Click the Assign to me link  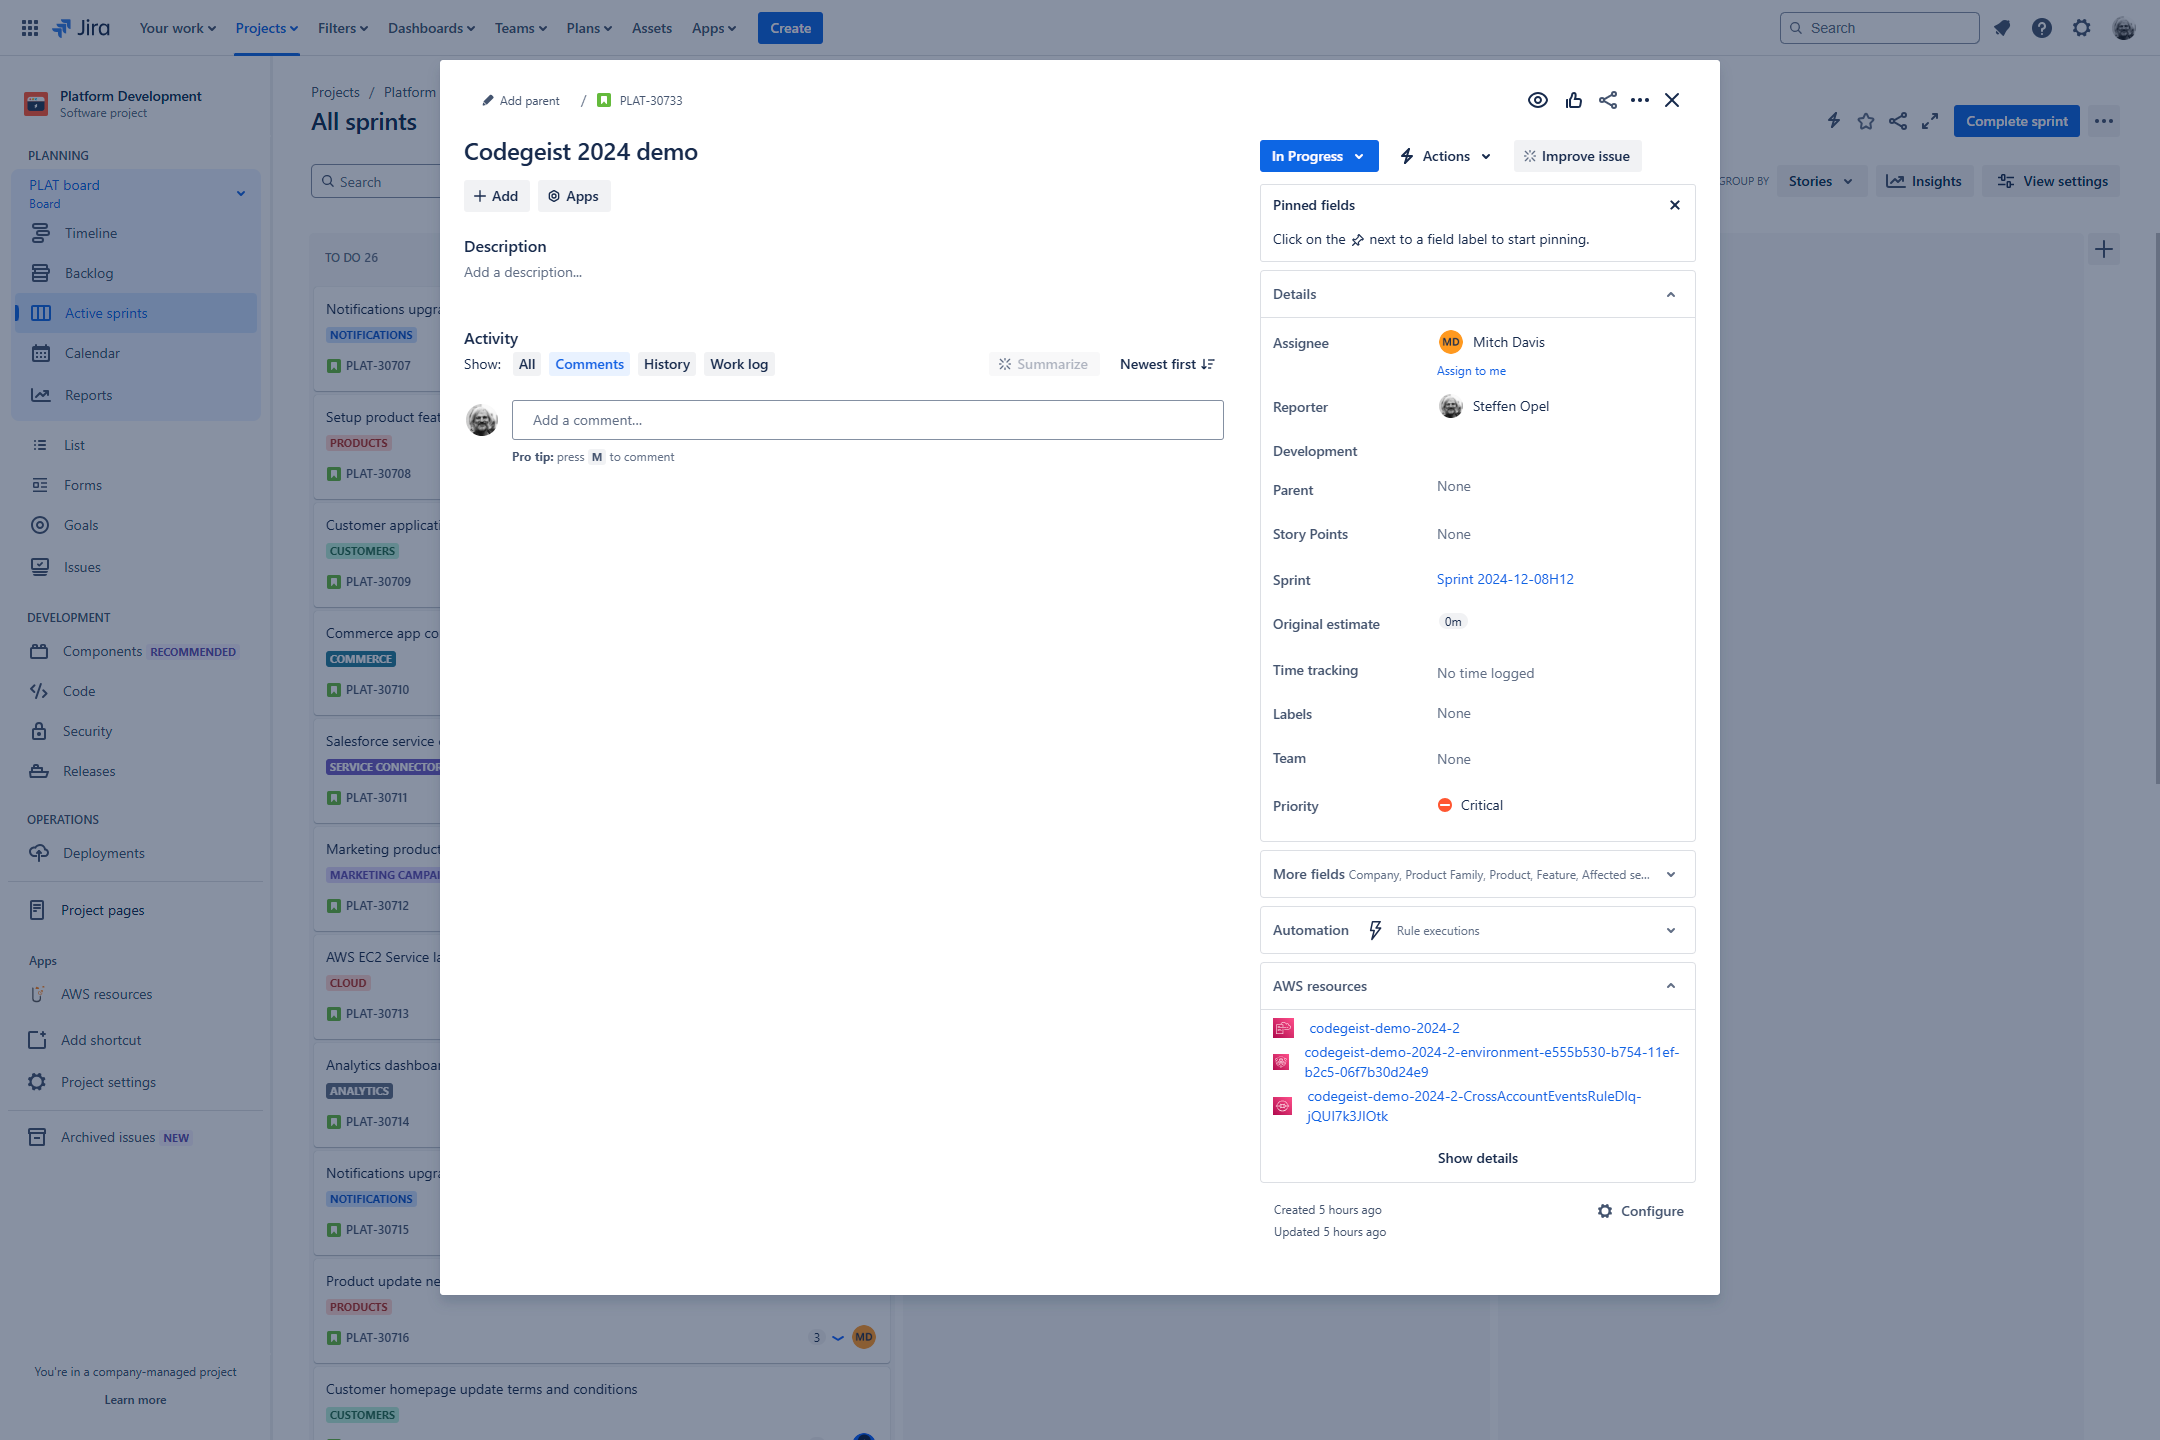[x=1471, y=371]
